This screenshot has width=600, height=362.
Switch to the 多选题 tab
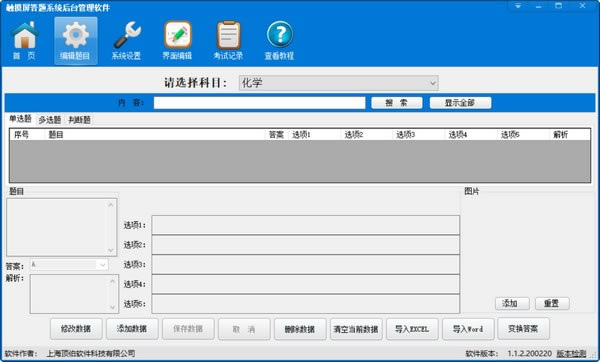pos(50,120)
